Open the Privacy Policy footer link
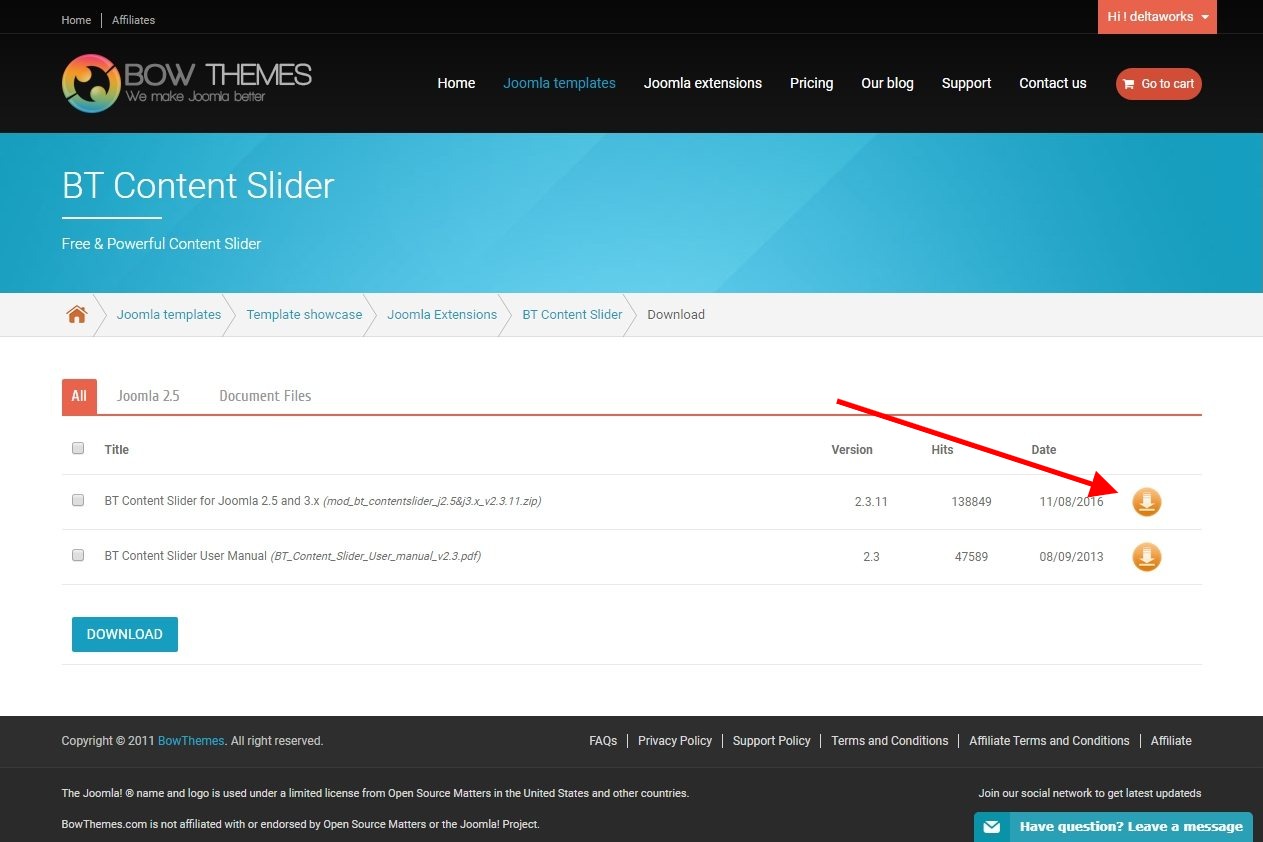Viewport: 1263px width, 842px height. click(675, 741)
